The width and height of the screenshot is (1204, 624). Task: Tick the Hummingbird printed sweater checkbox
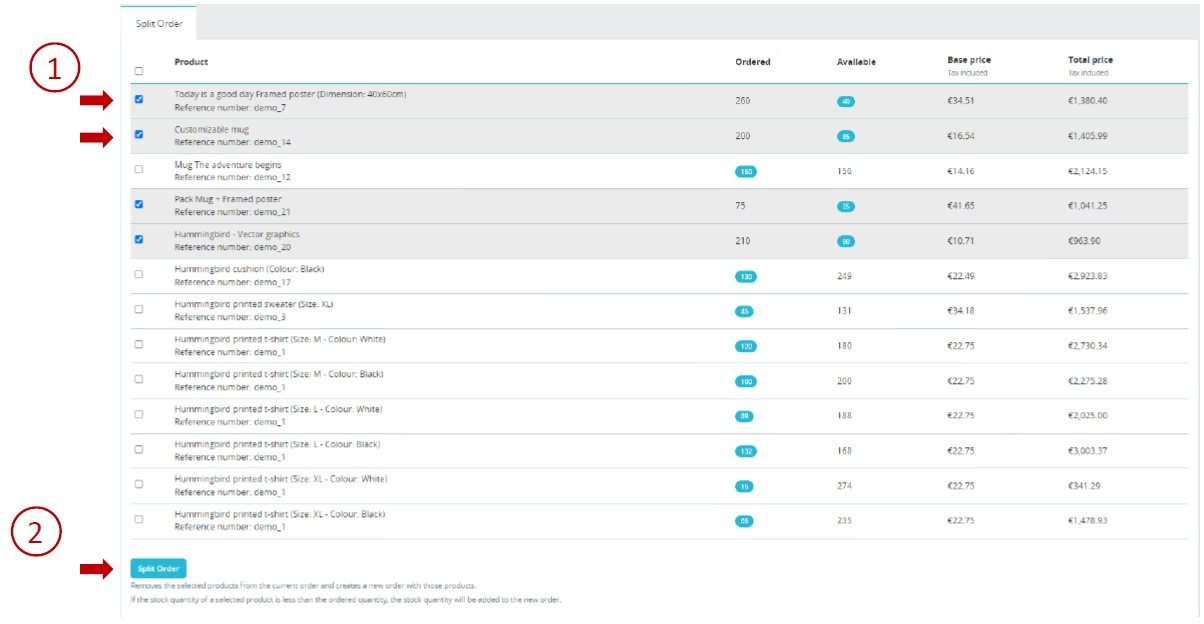[139, 309]
